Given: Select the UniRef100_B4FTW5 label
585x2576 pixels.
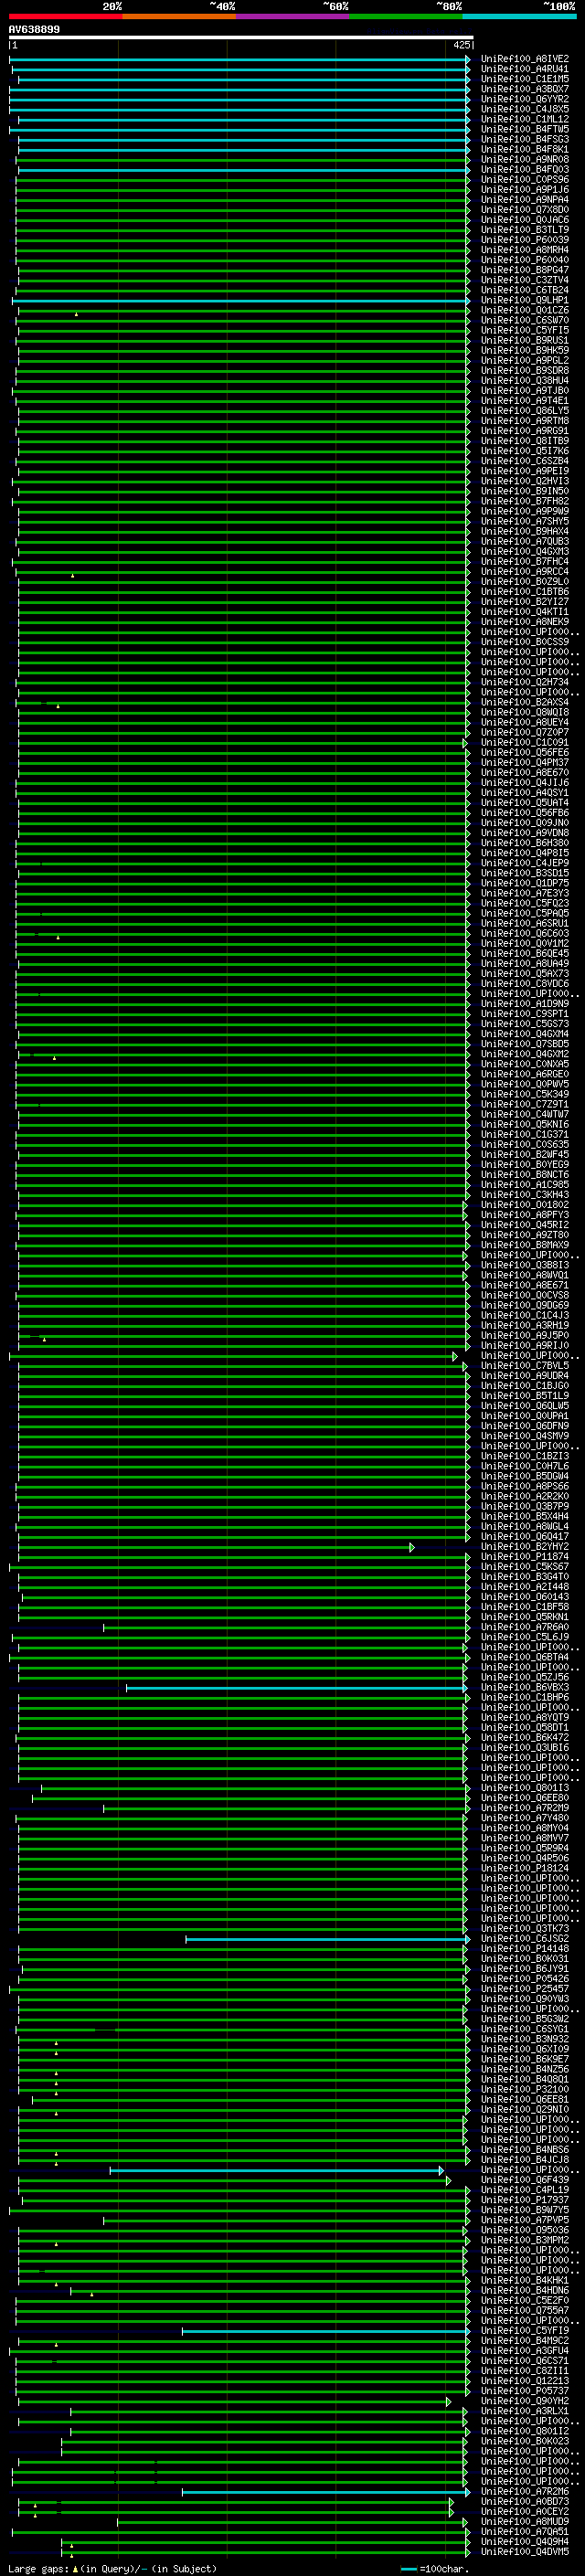Looking at the screenshot, I should [525, 129].
